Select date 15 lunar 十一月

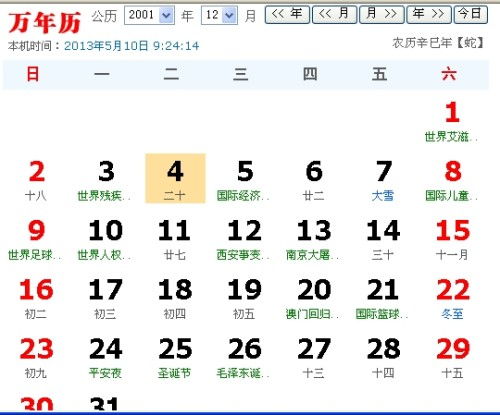[452, 239]
